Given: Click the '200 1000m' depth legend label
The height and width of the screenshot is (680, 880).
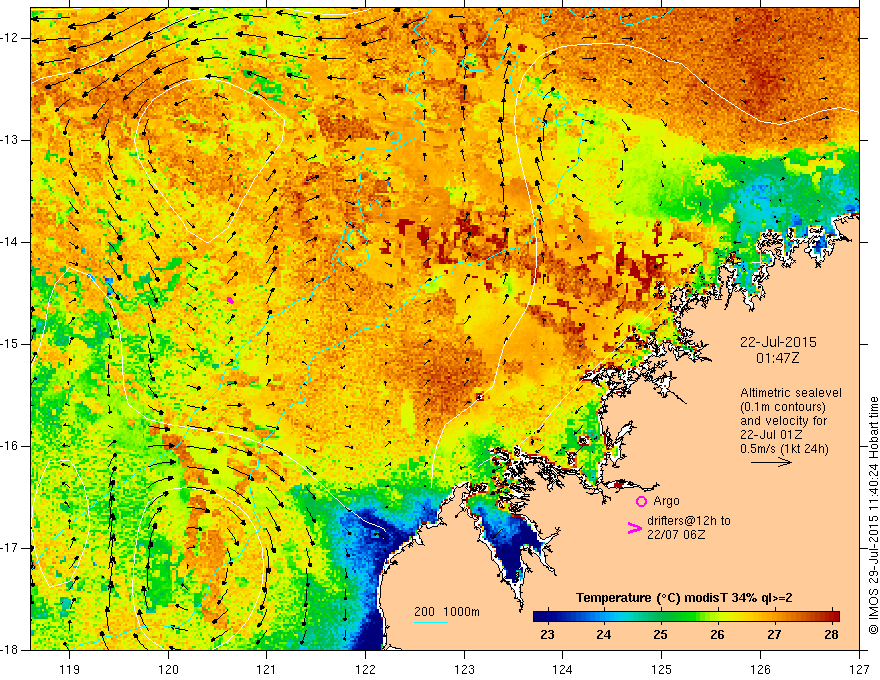Looking at the screenshot, I should click(447, 612).
